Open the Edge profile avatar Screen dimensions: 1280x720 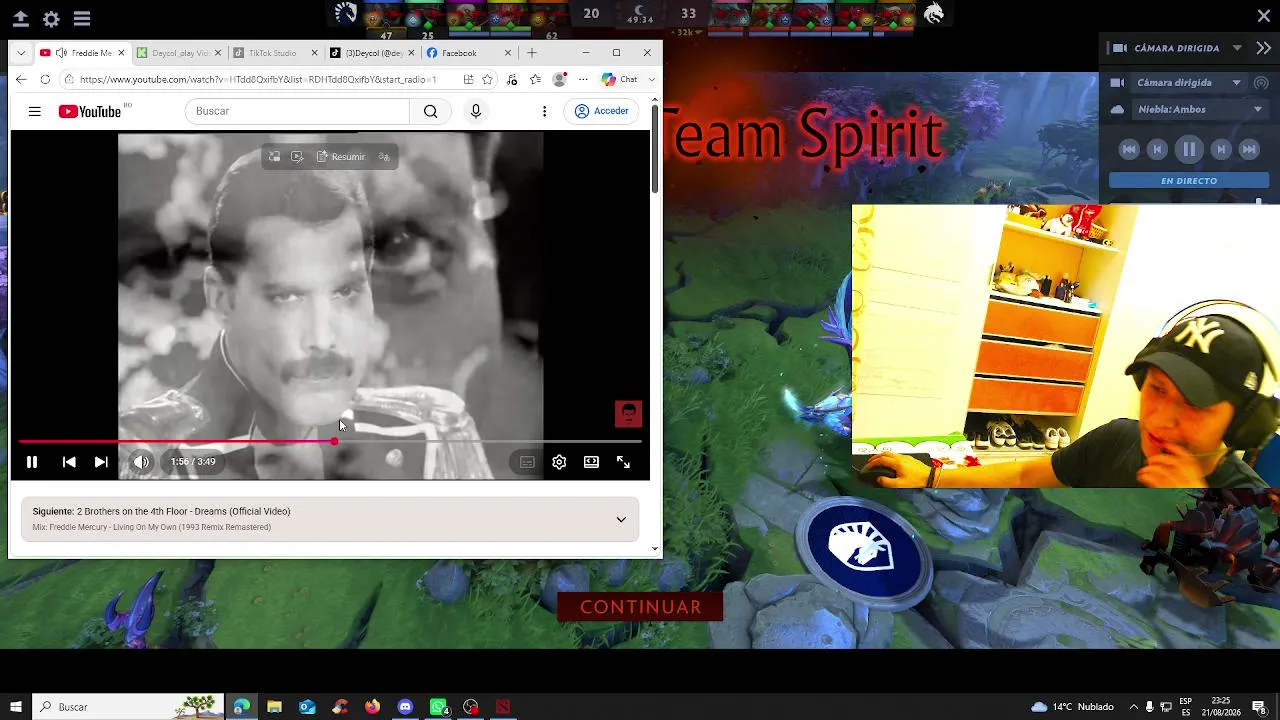point(560,80)
